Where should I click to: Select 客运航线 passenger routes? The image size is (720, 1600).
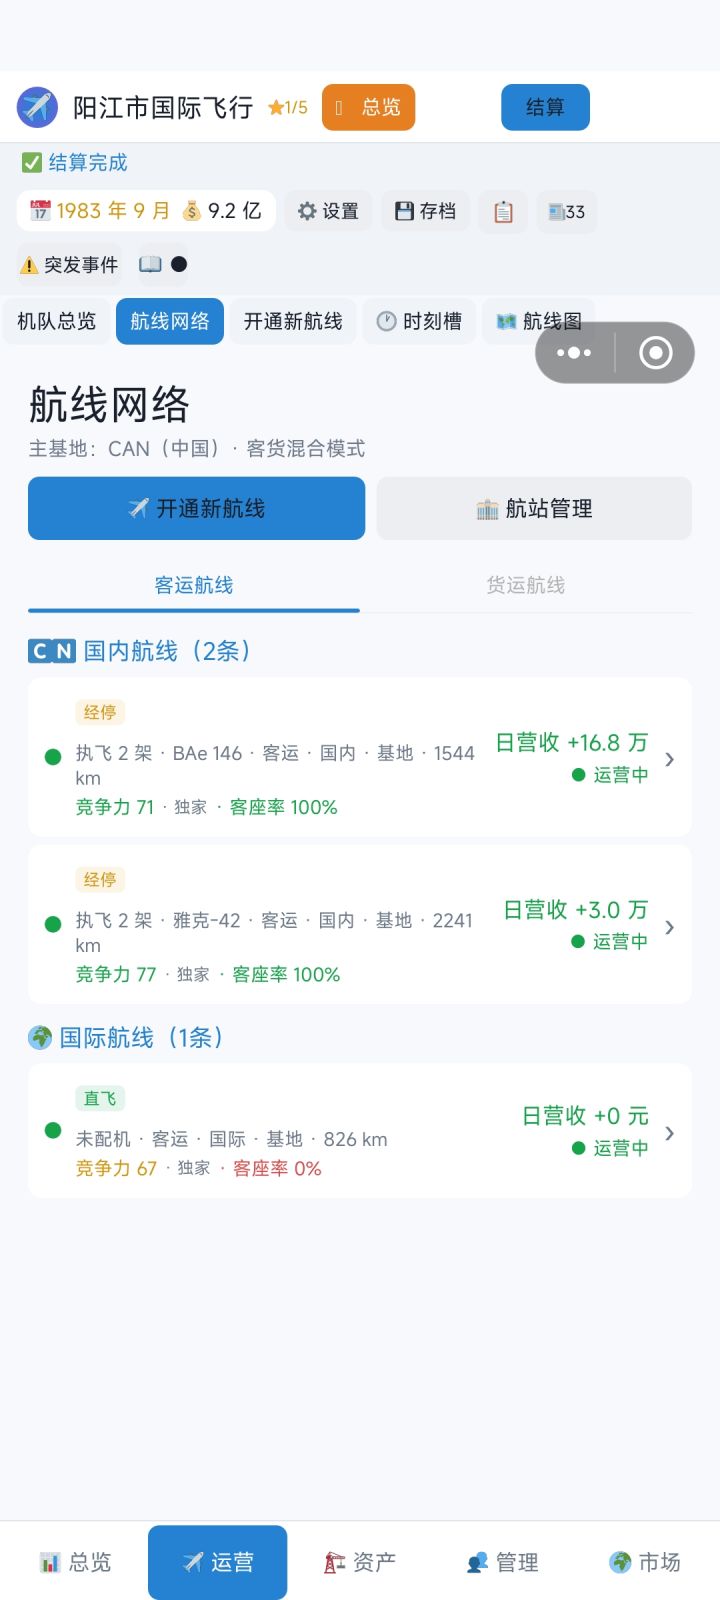[194, 585]
